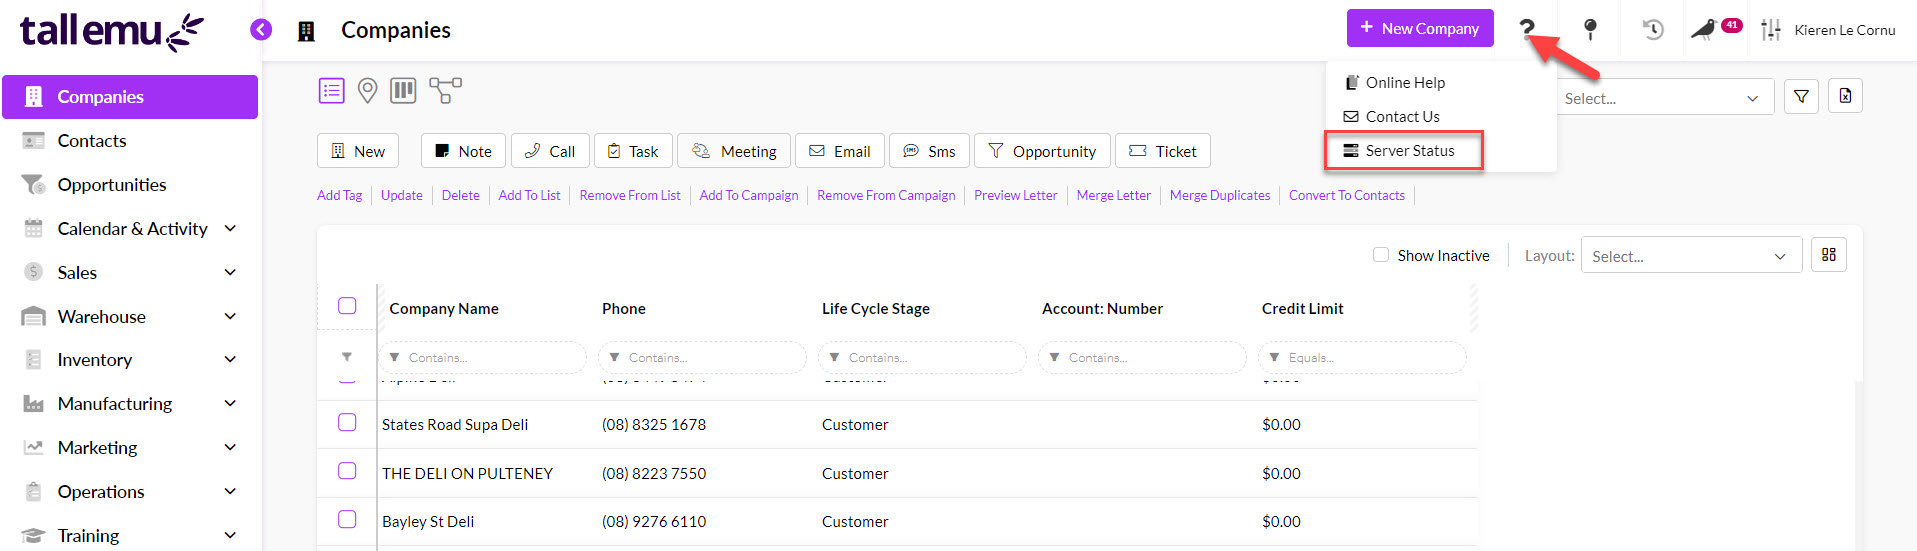Click the help question mark icon
The image size is (1917, 551).
coord(1526,29)
